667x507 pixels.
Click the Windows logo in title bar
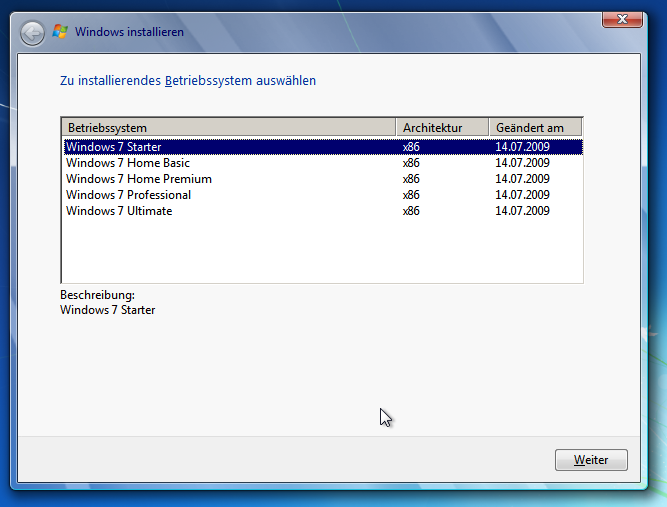(61, 32)
